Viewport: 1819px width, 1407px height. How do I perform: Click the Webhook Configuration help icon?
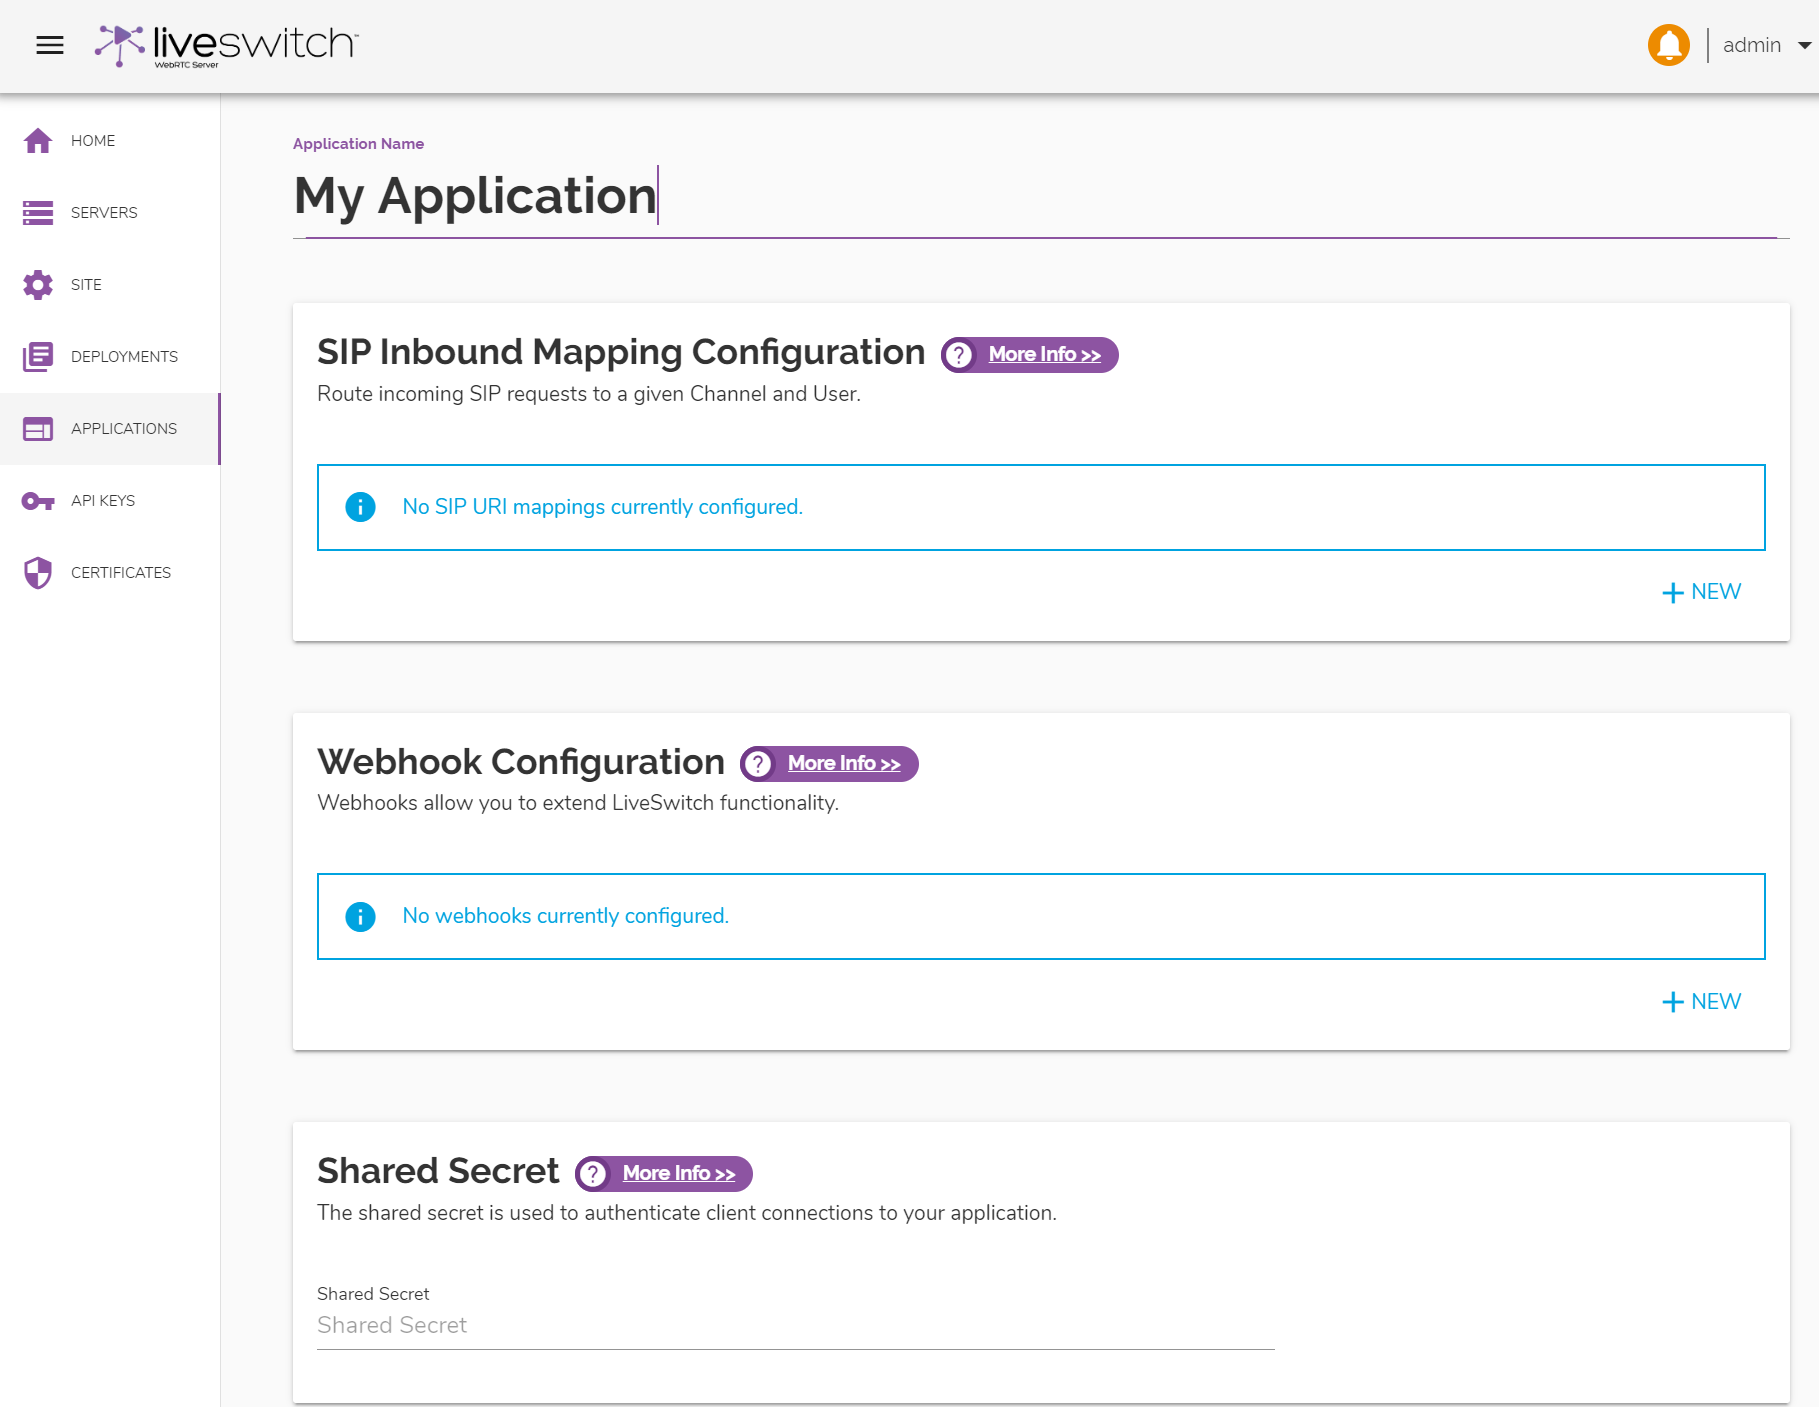(x=758, y=764)
